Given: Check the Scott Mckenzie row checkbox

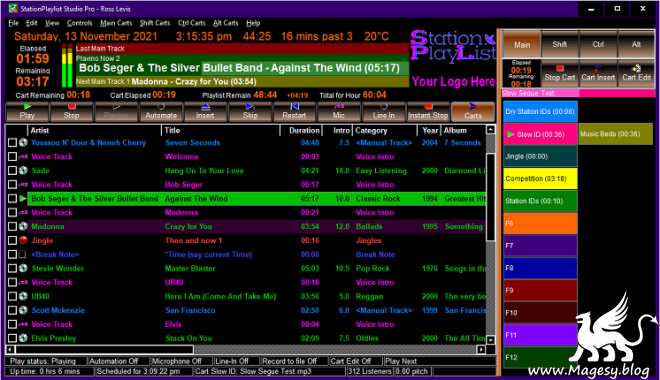Looking at the screenshot, I should 12,310.
